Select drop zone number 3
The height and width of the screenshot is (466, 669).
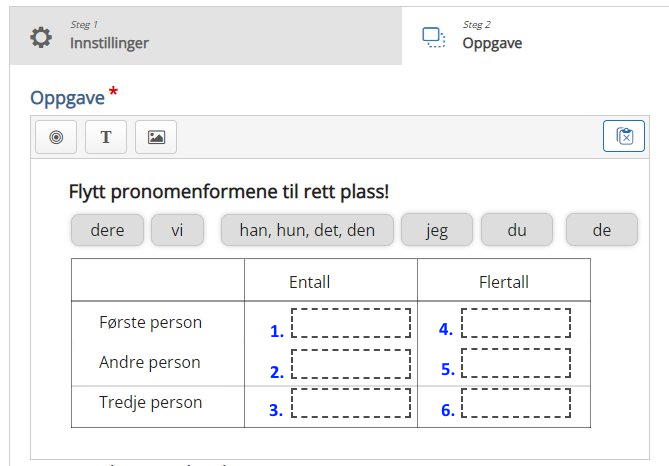[x=351, y=403]
